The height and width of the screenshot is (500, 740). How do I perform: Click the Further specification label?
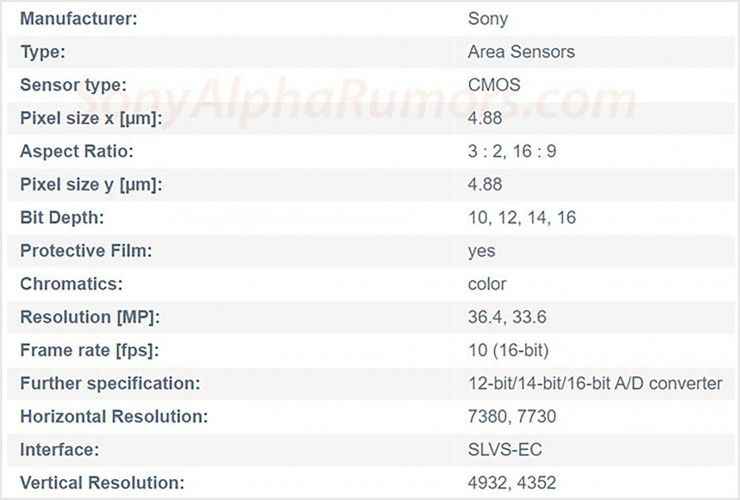click(x=110, y=384)
